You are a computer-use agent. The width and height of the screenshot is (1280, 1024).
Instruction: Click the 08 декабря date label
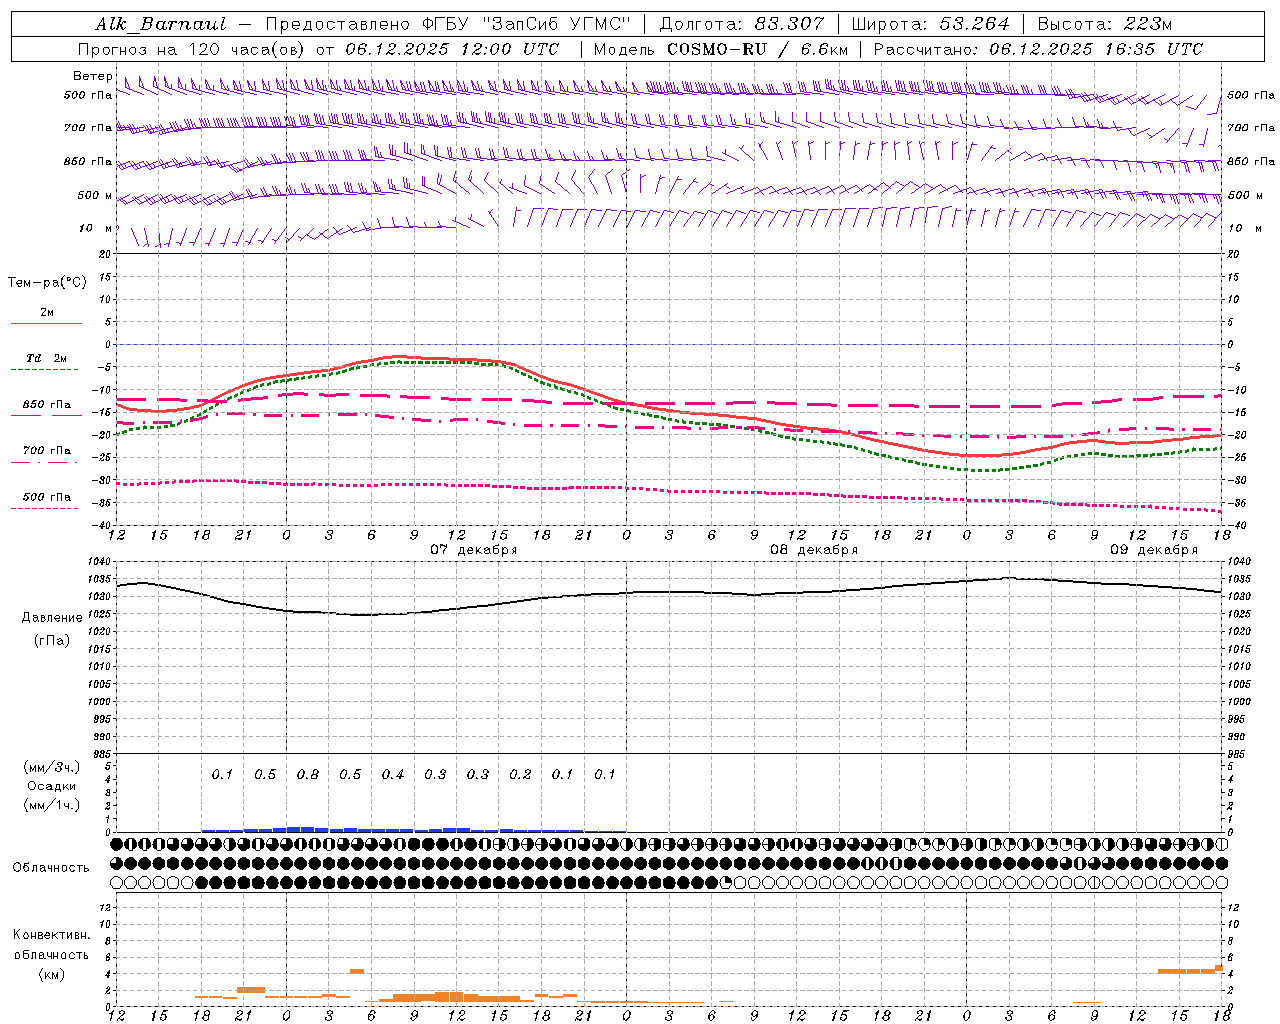tap(814, 550)
